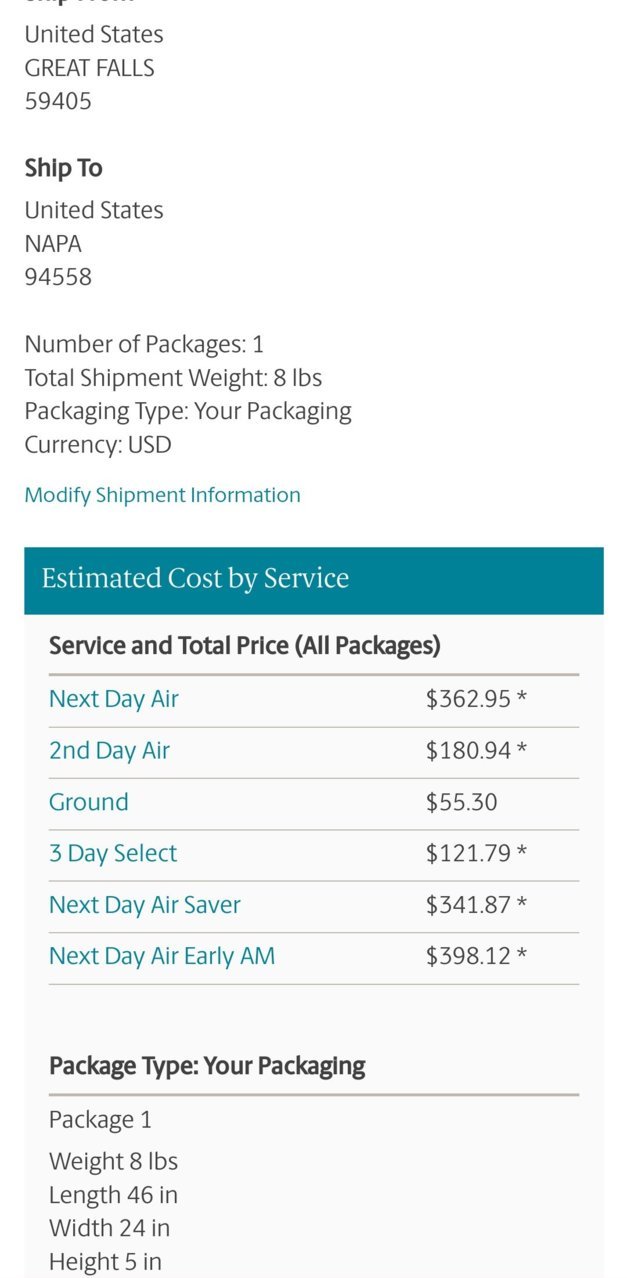This screenshot has width=627, height=1278.
Task: Select Next Day Air Early AM service
Action: click(x=162, y=957)
